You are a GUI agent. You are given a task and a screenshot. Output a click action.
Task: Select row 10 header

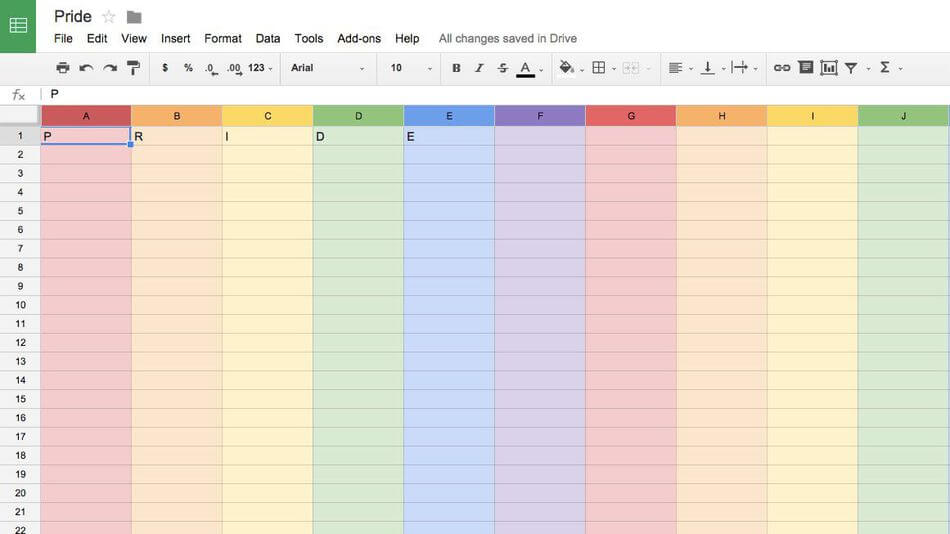click(20, 305)
